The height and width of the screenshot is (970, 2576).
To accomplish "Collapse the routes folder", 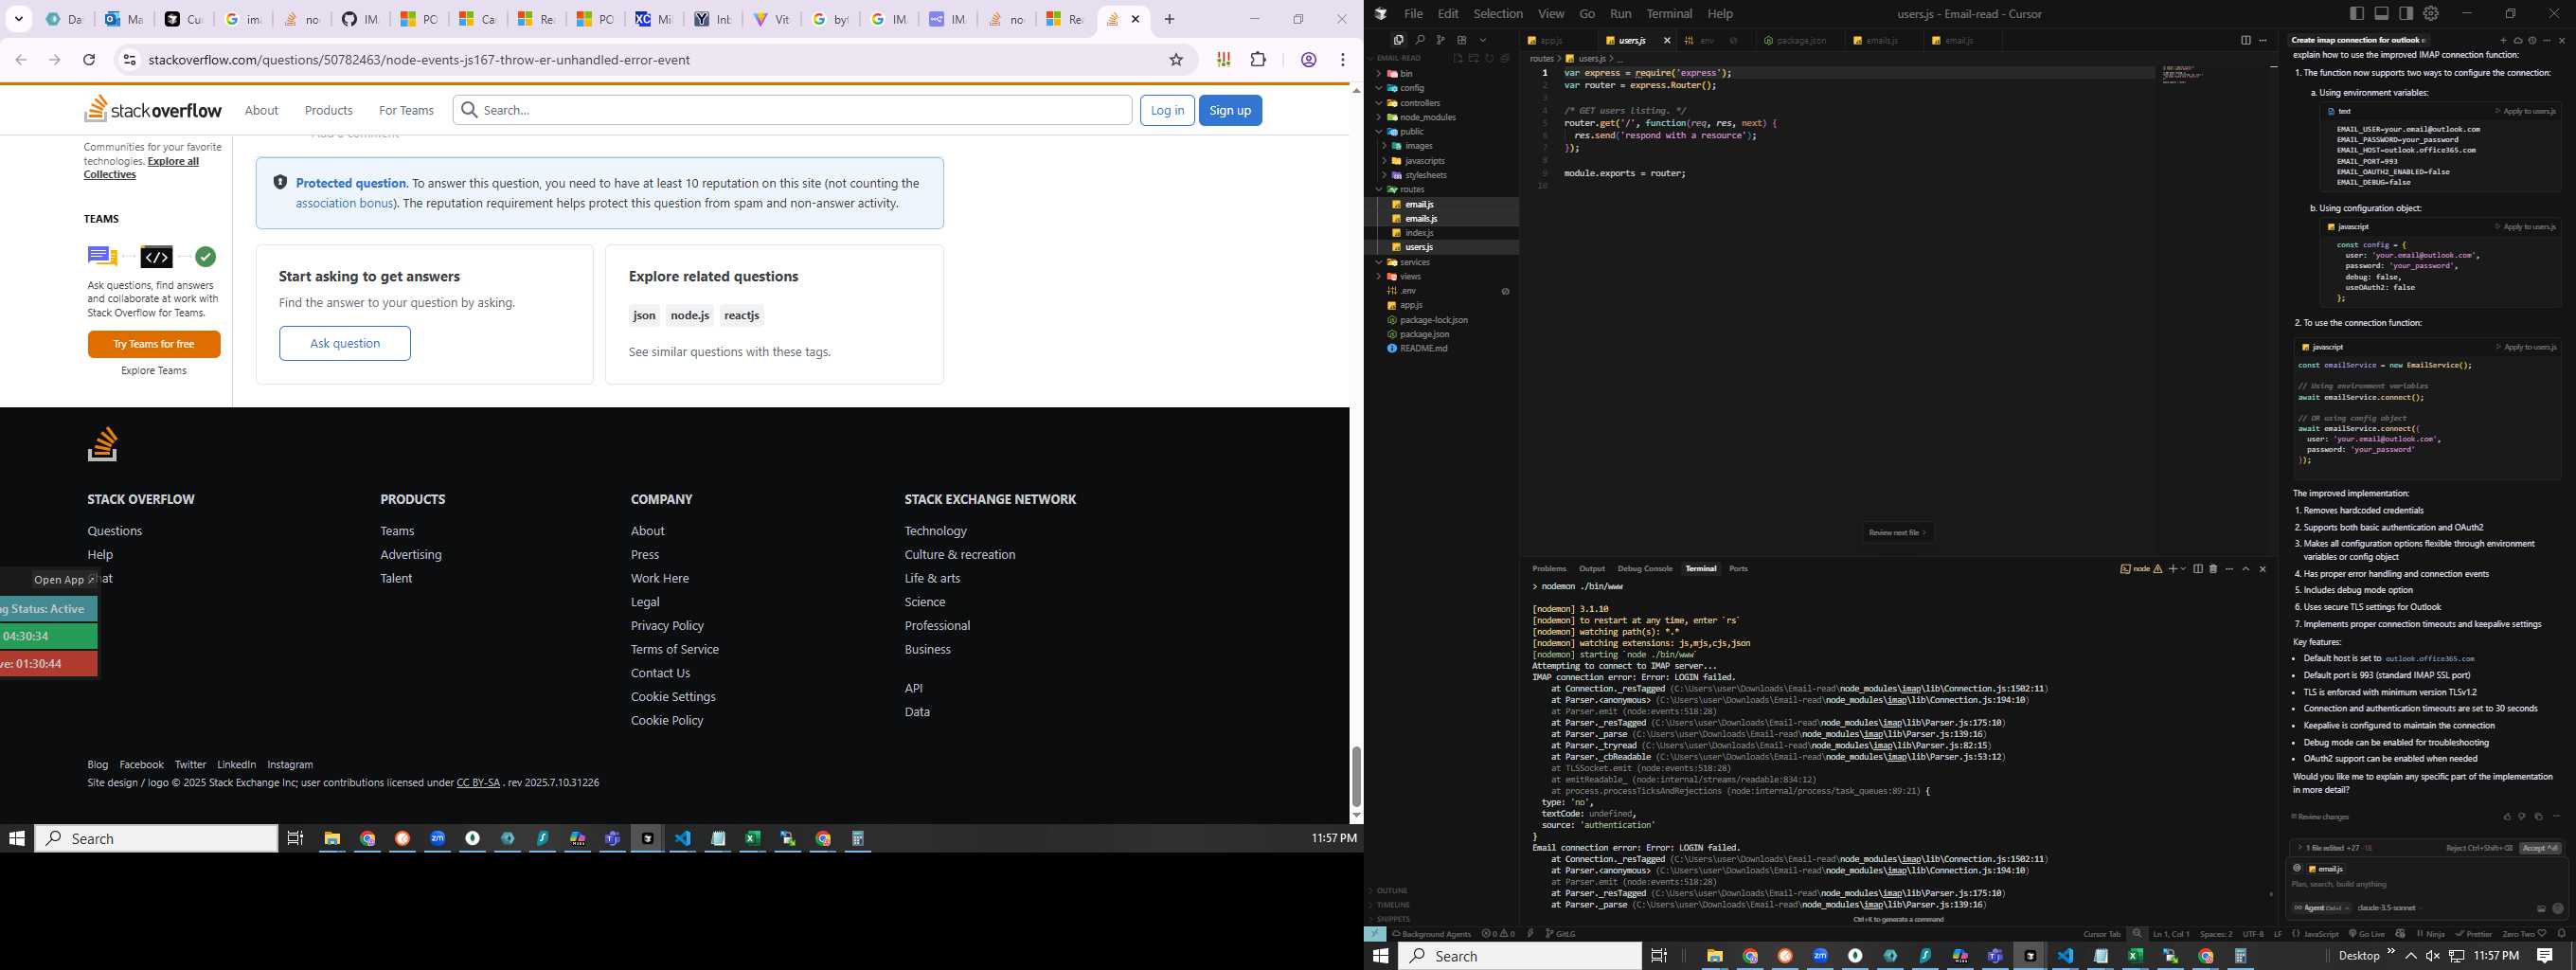I will coord(1443,189).
